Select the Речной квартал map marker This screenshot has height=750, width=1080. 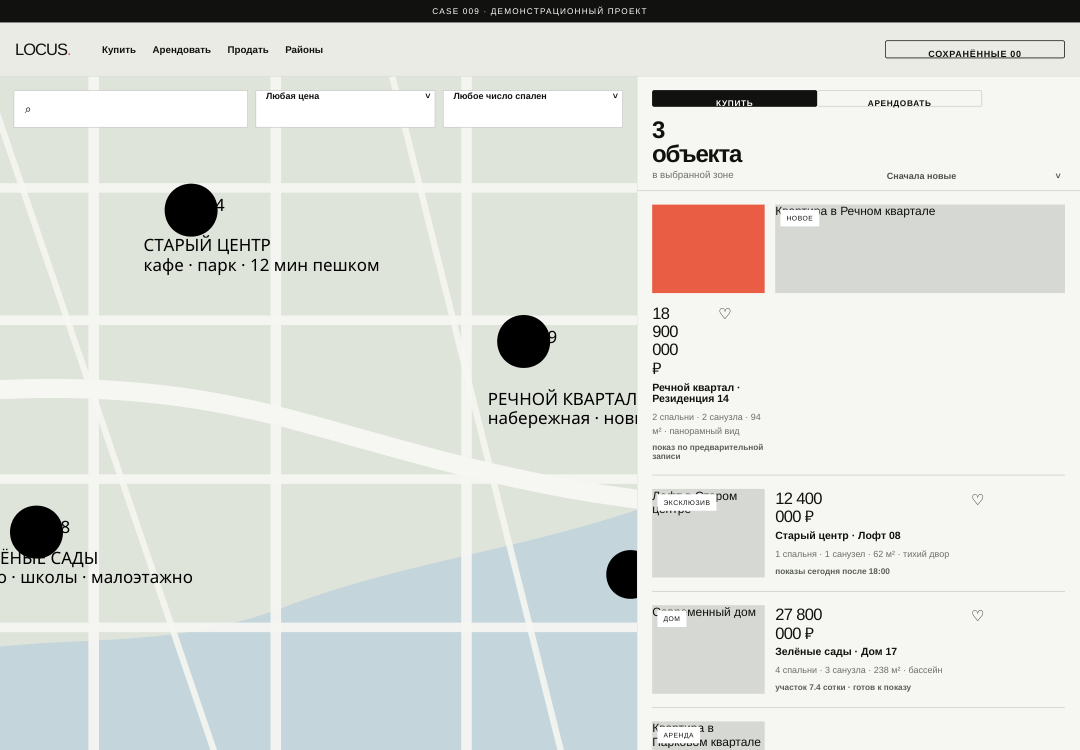[x=523, y=342]
